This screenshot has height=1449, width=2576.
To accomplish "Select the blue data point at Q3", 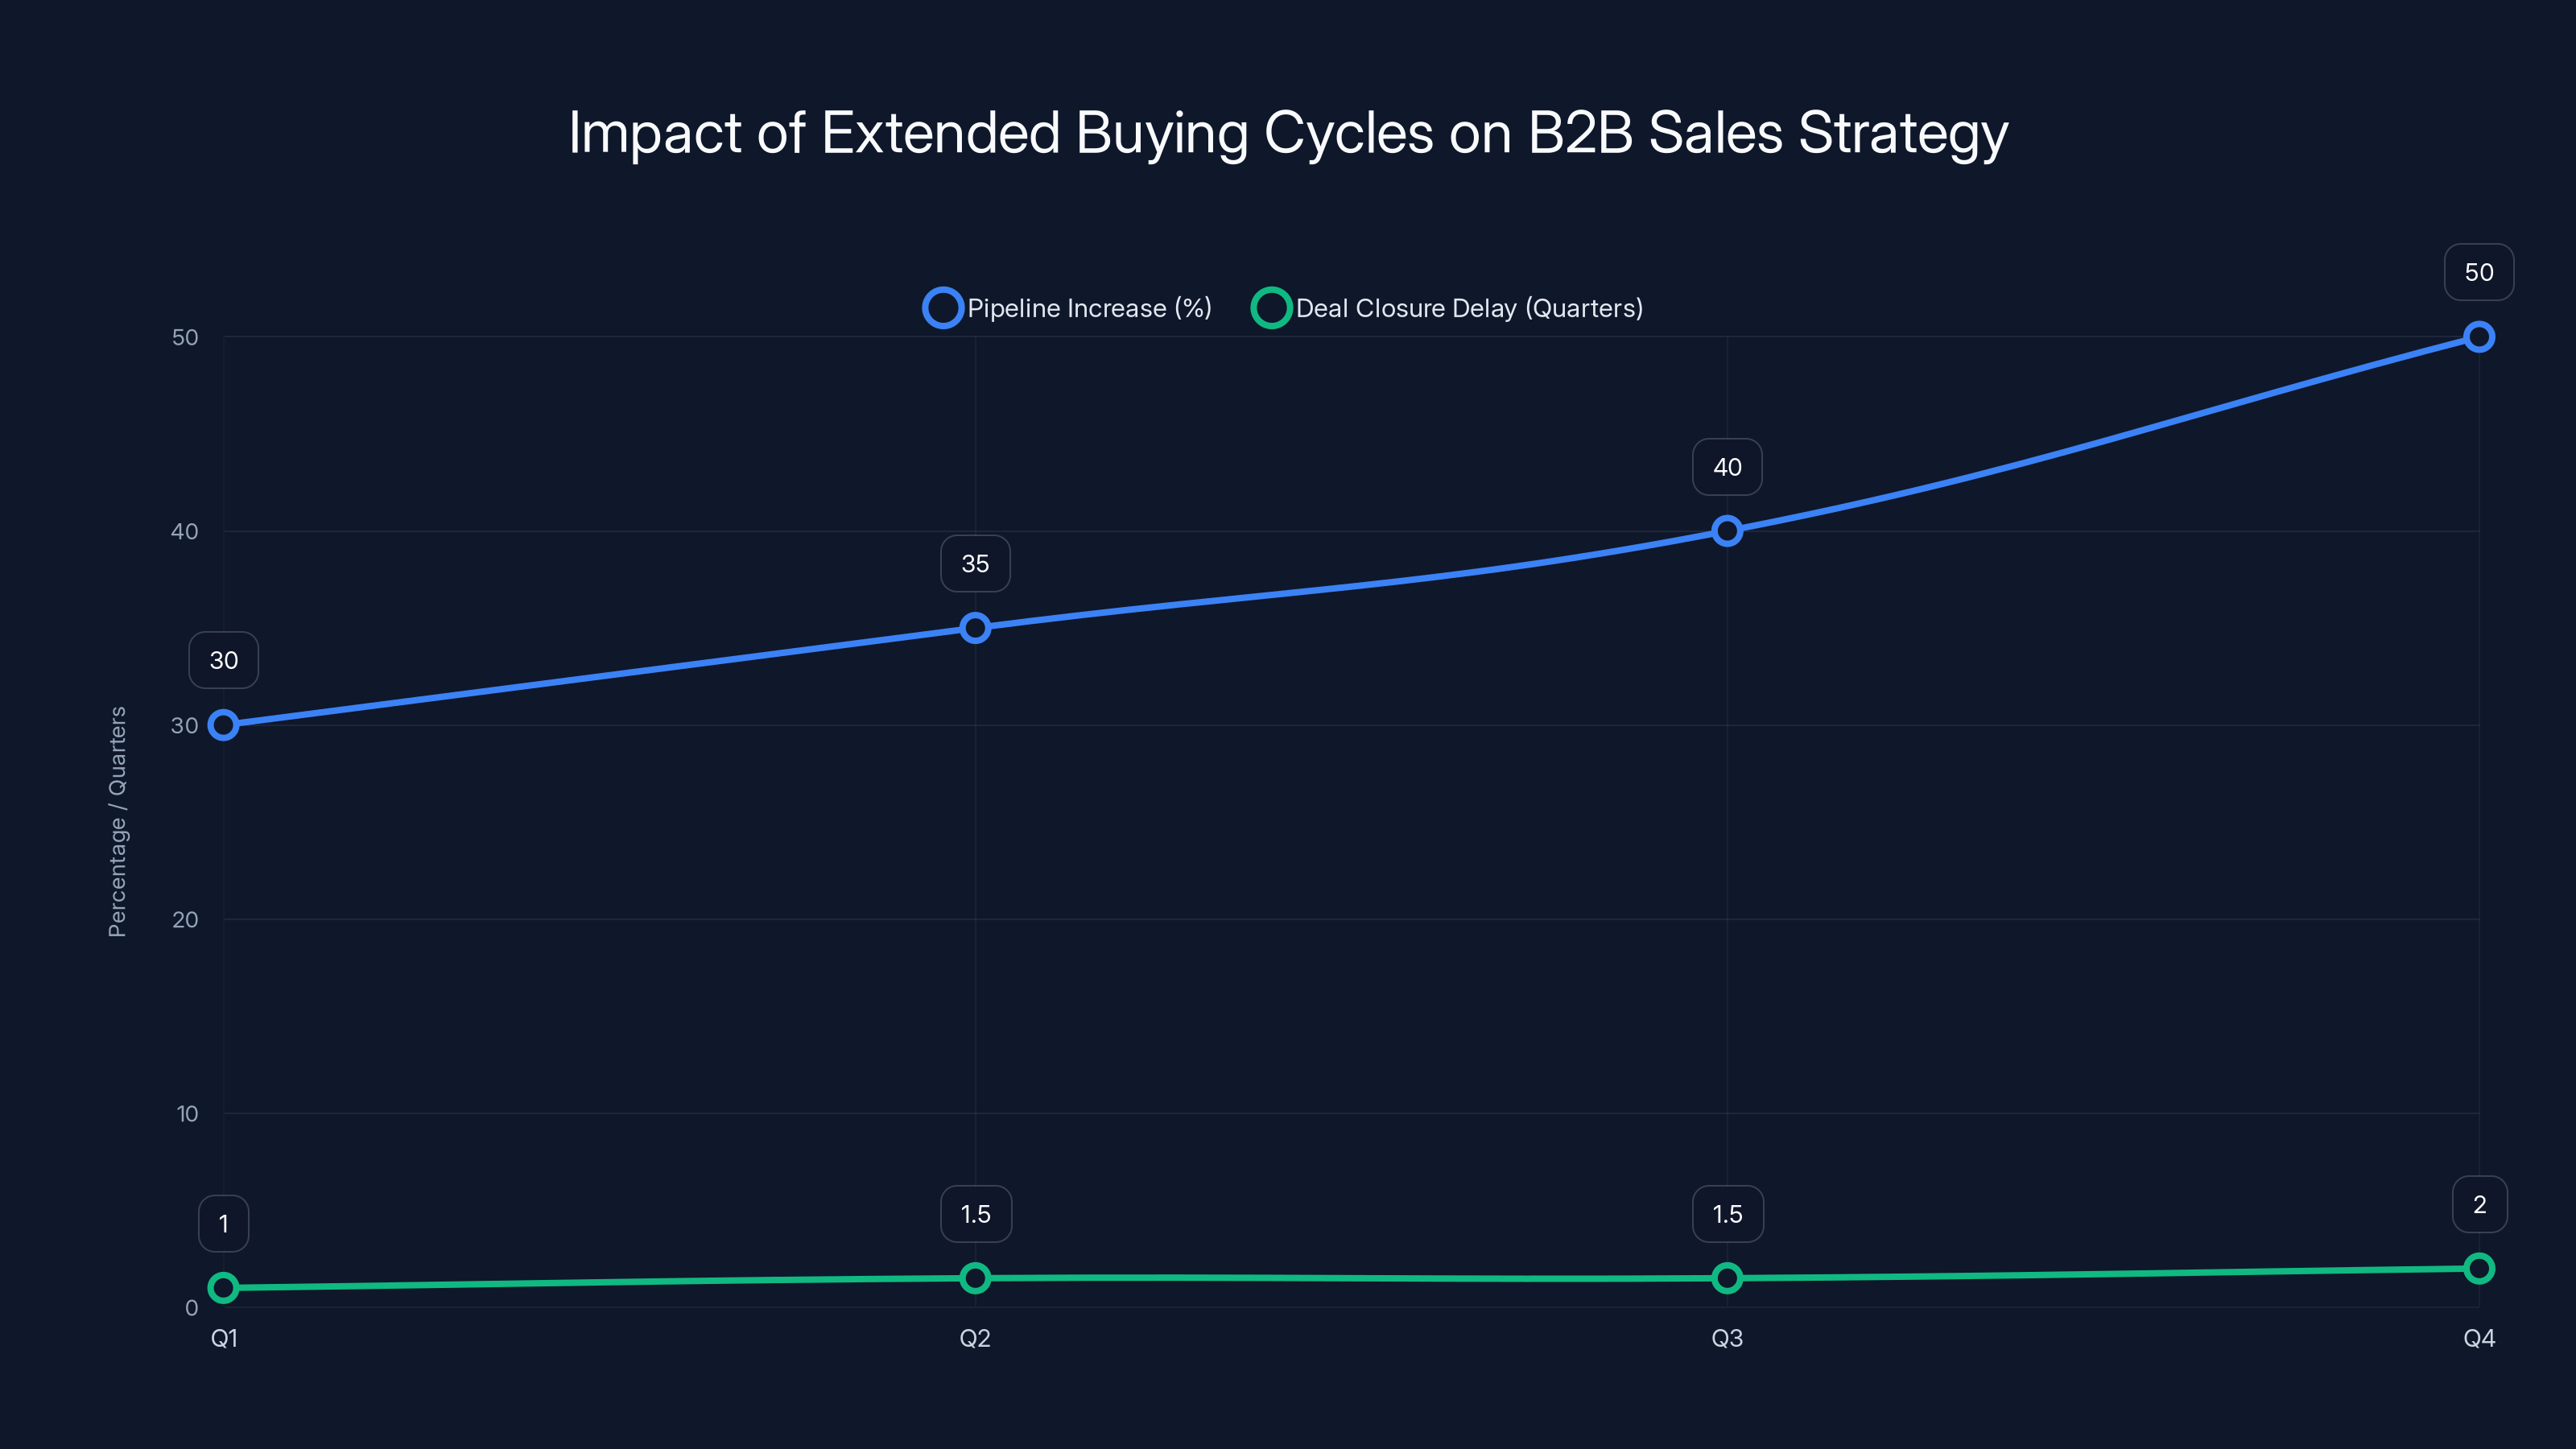I will coord(1727,530).
